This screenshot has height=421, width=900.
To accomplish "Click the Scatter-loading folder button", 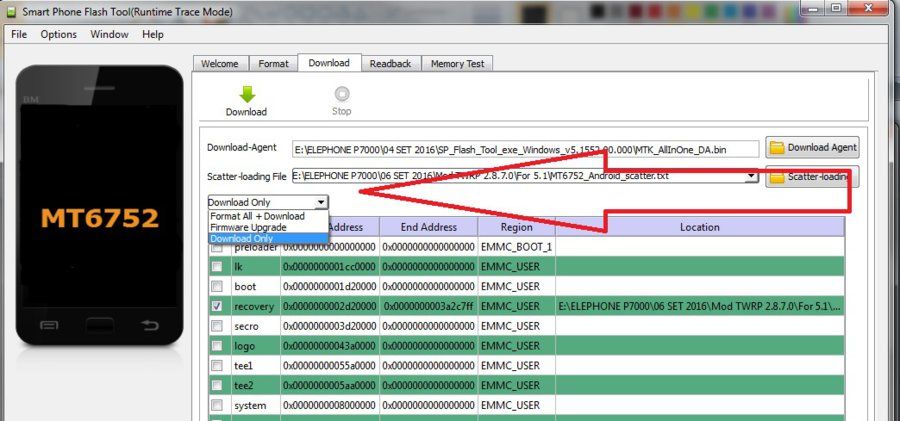I will pos(812,177).
